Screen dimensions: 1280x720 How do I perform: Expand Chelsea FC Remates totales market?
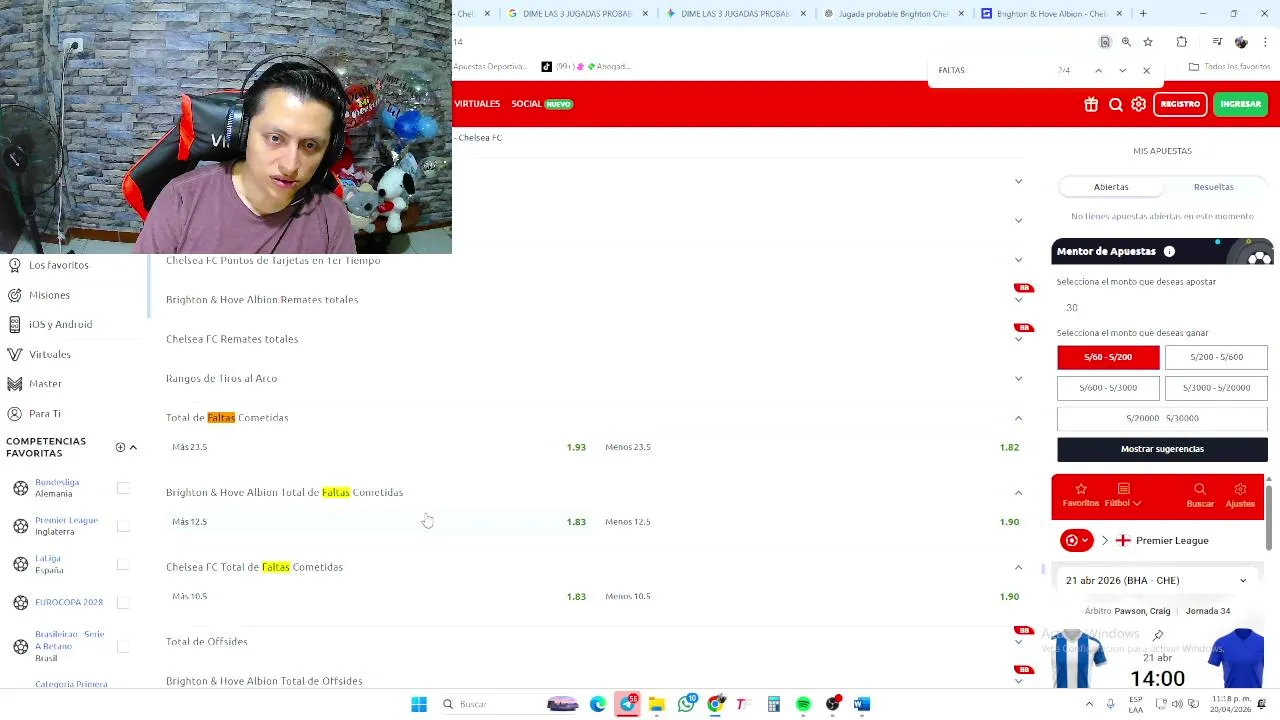click(x=1018, y=339)
